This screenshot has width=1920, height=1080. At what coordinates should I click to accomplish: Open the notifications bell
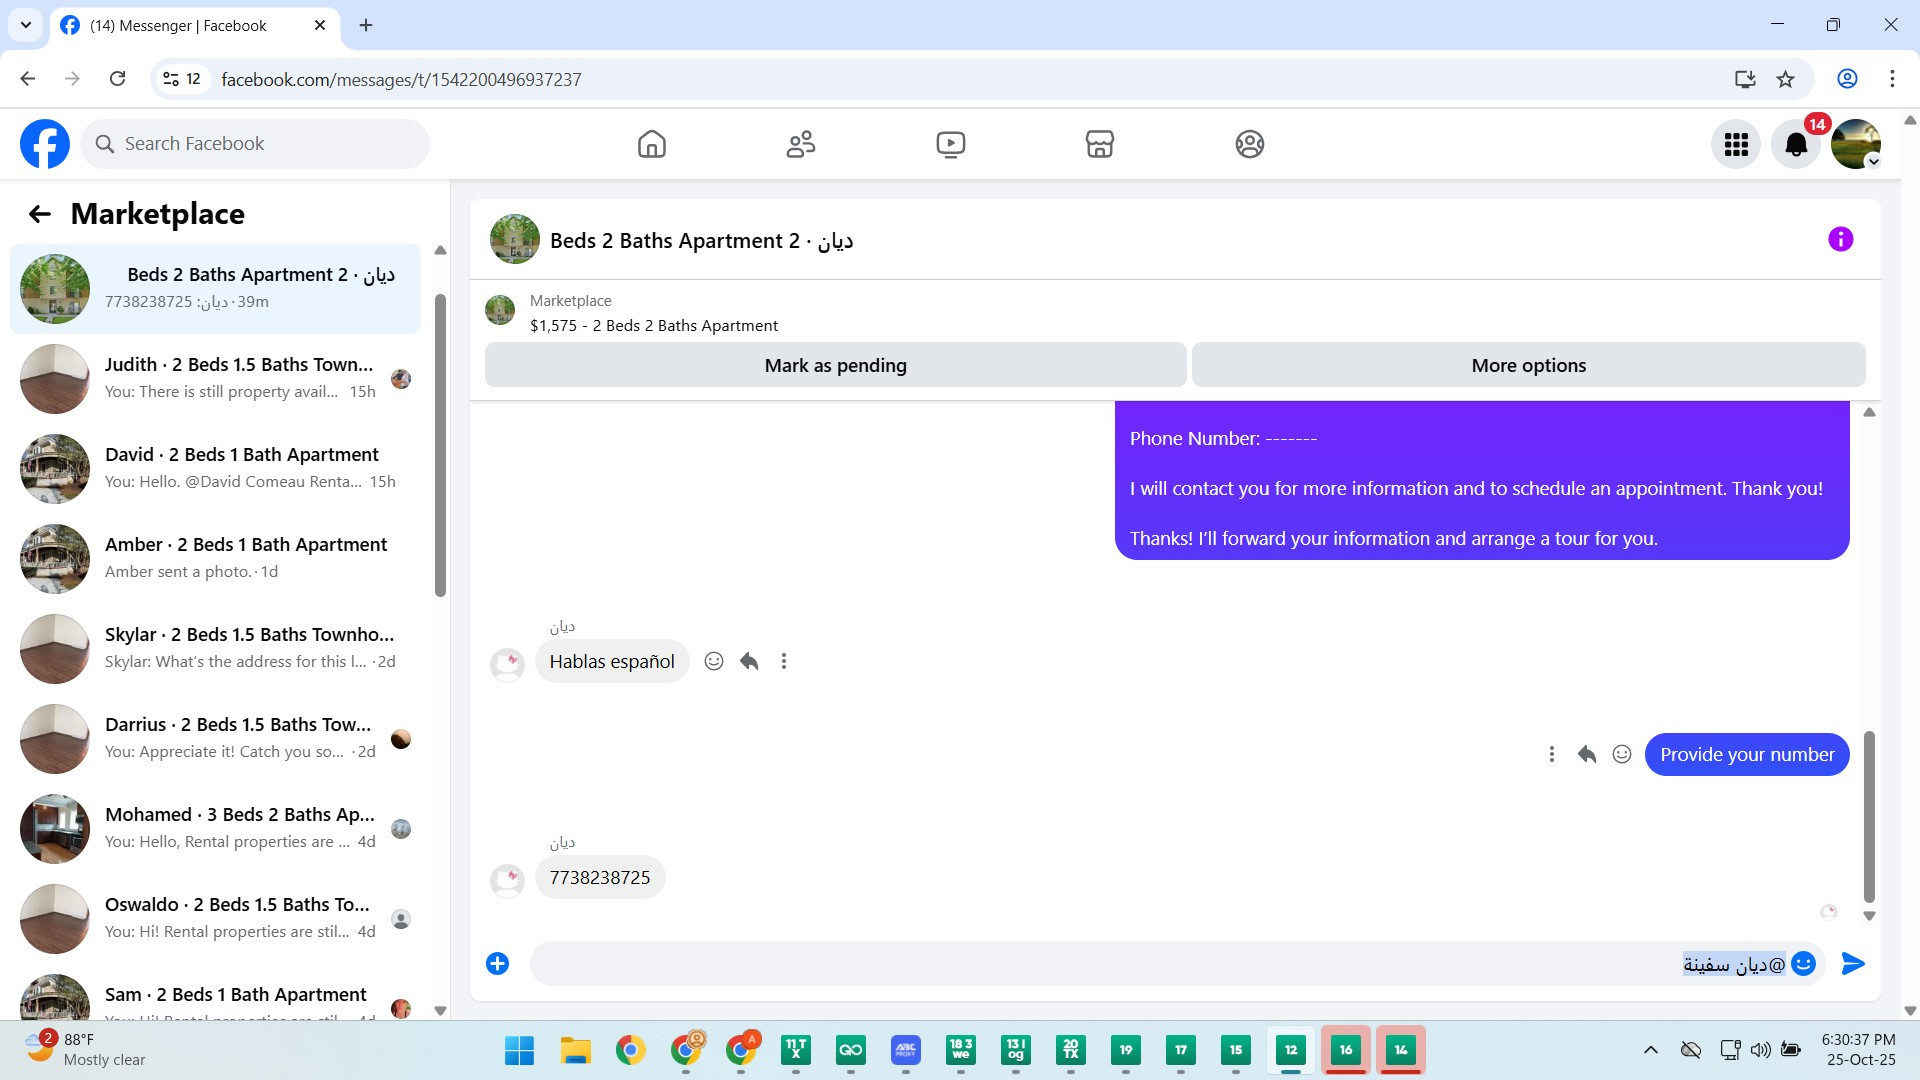1795,145
